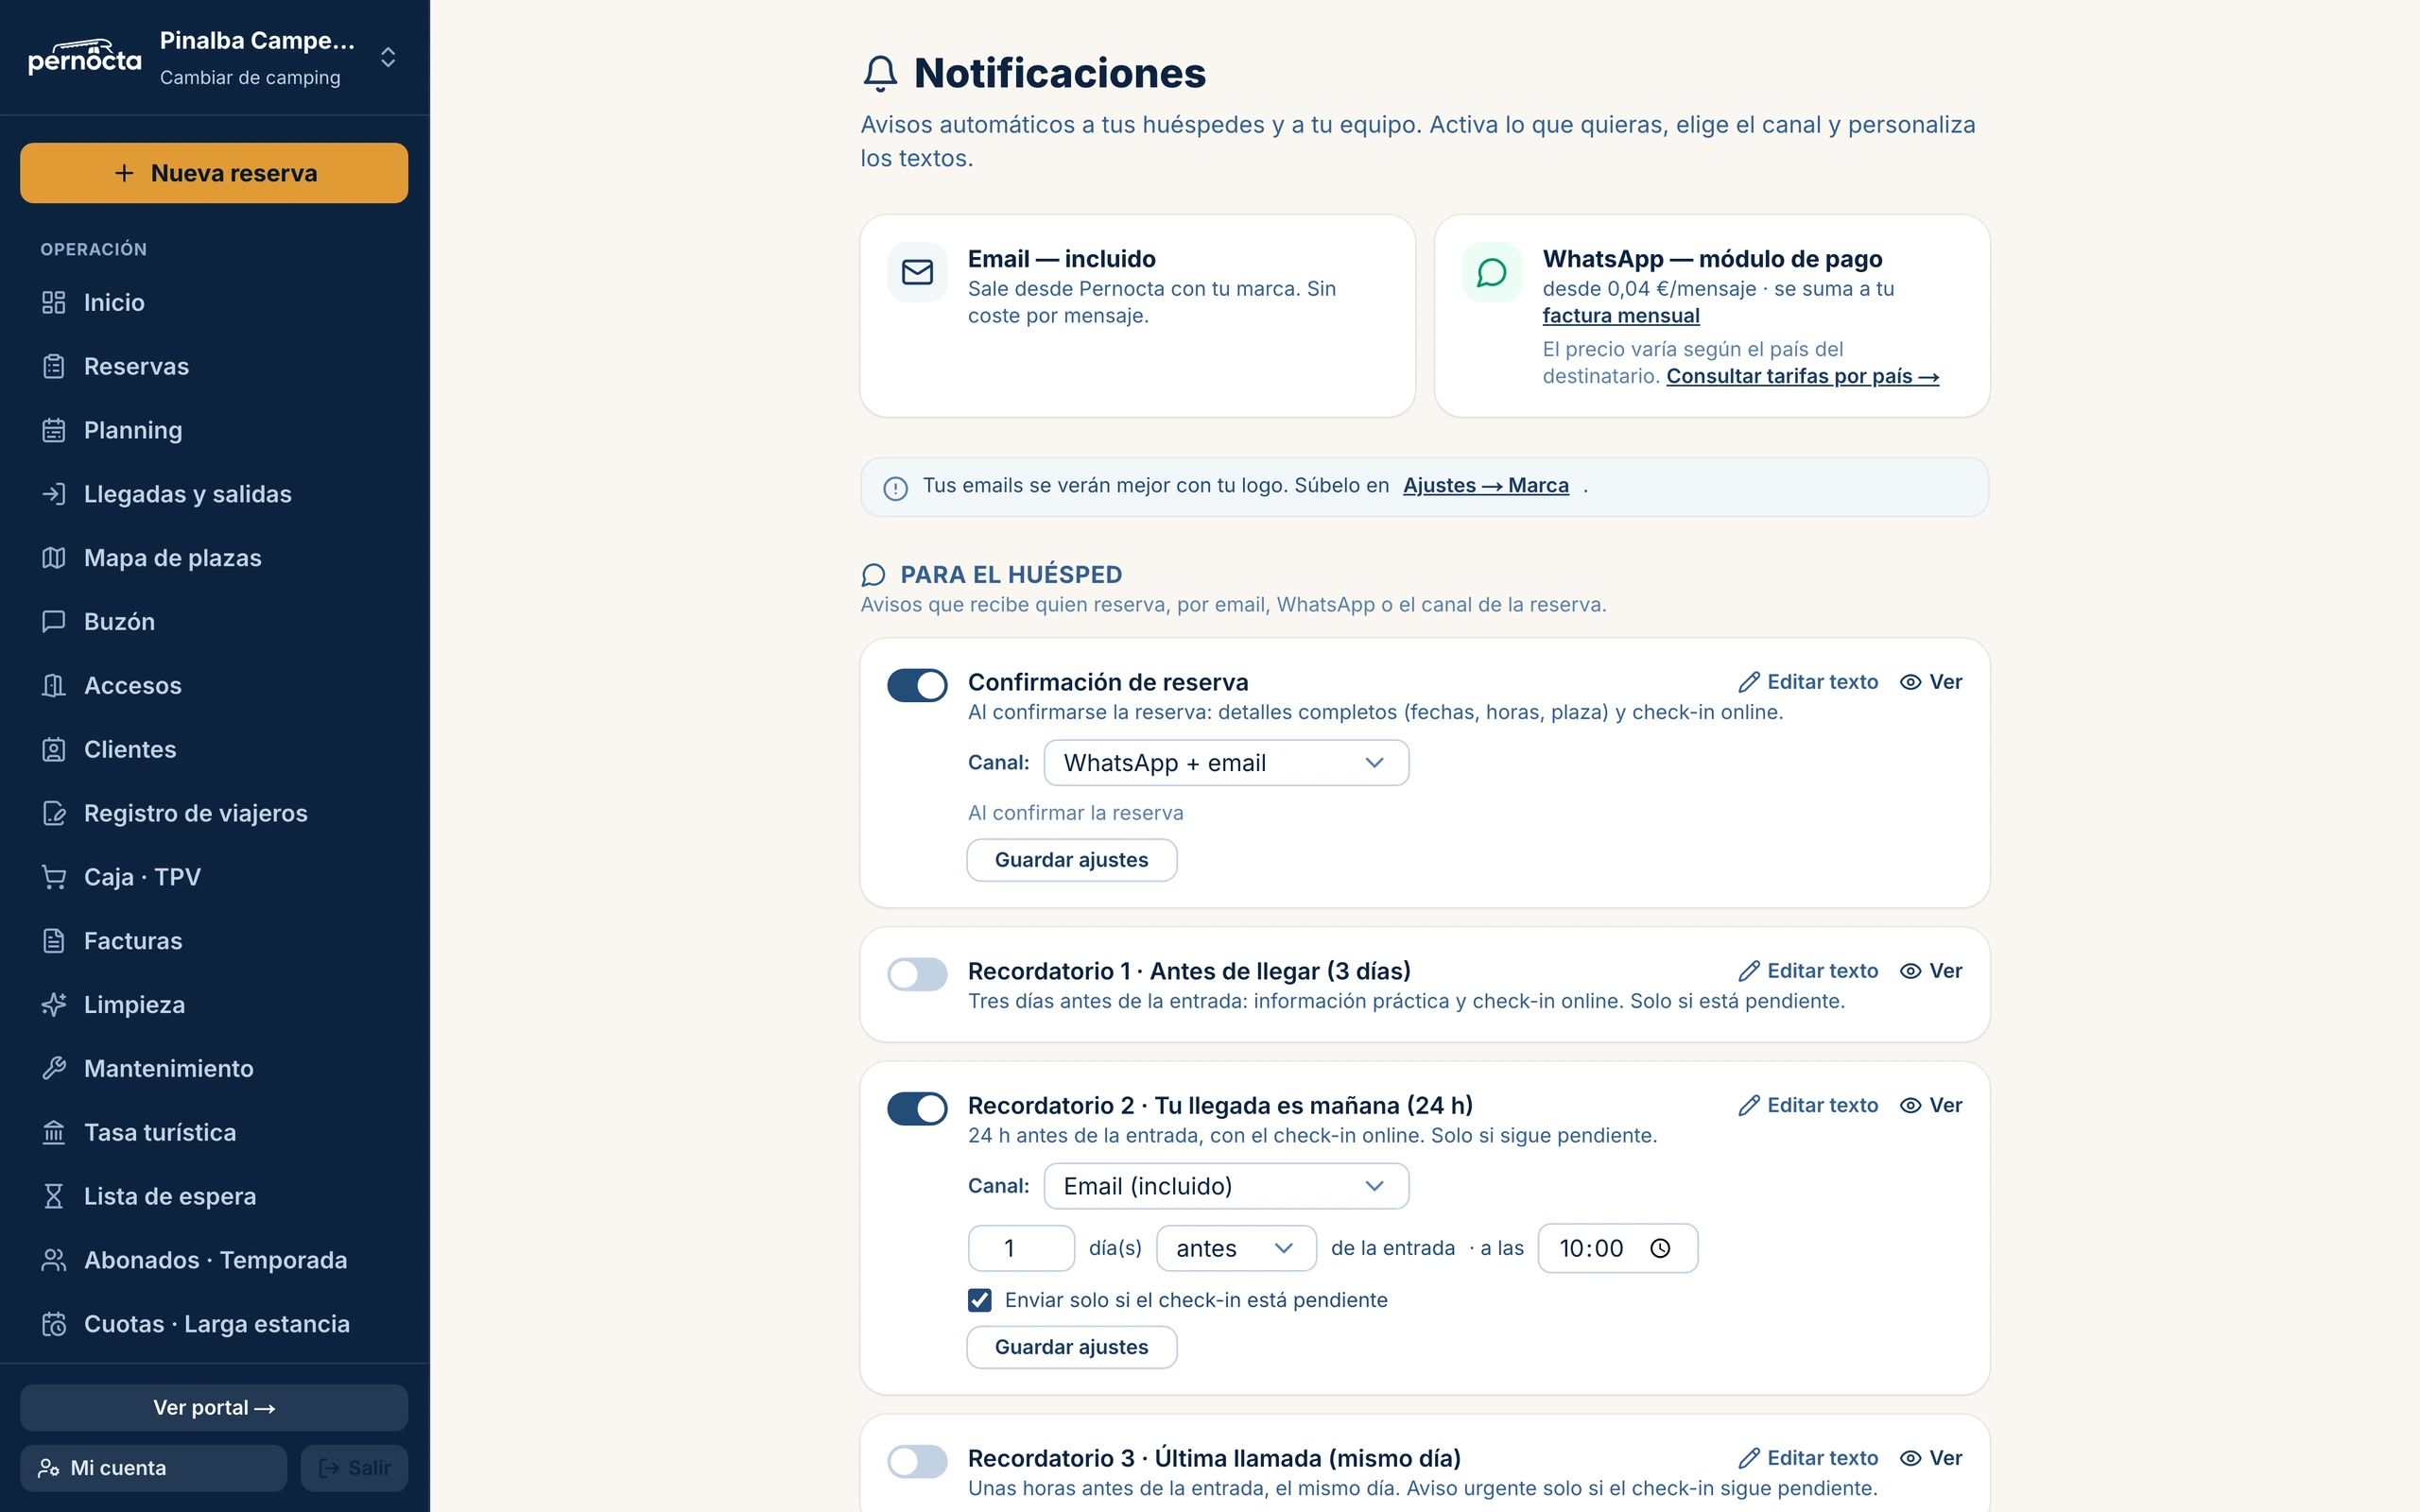Screen dimensions: 2420x1512
Task: Click Cambiar de camping text
Action: point(250,77)
